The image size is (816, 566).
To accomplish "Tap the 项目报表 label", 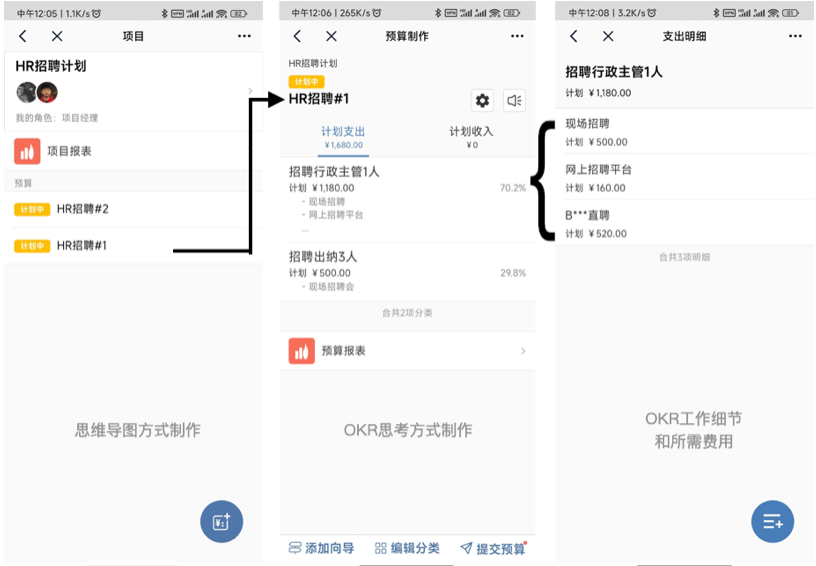I will pos(69,151).
